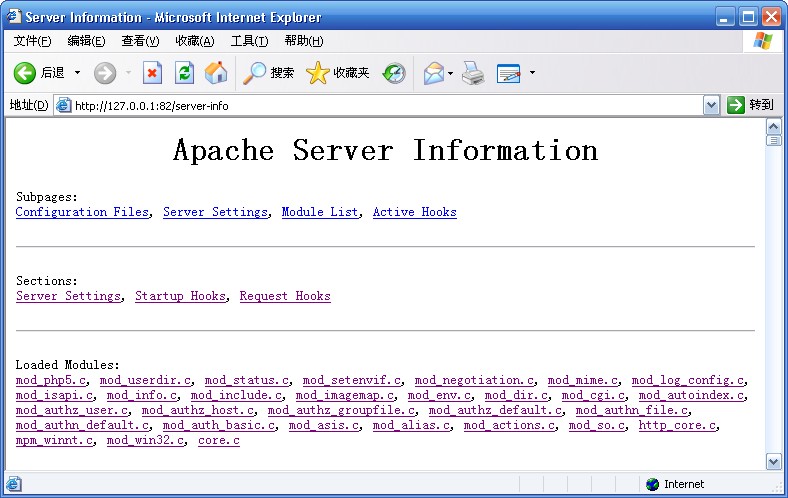The image size is (788, 498).
Task: Open the mod_authz_user.c module link
Action: [x=72, y=411]
